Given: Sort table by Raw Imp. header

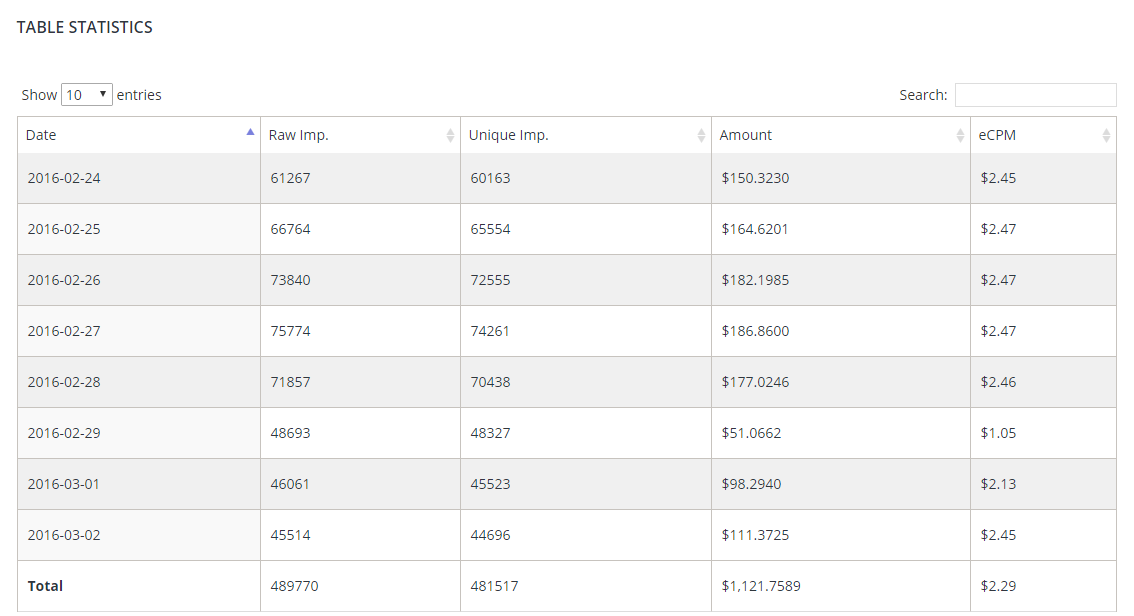Looking at the screenshot, I should coord(299,135).
